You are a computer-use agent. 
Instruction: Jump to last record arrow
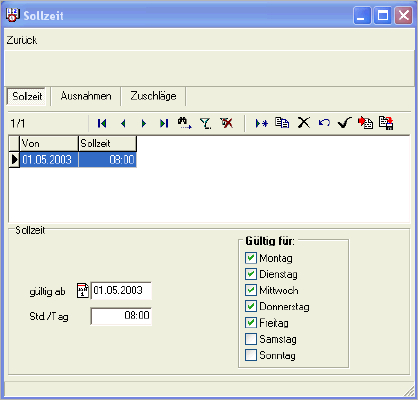(164, 124)
